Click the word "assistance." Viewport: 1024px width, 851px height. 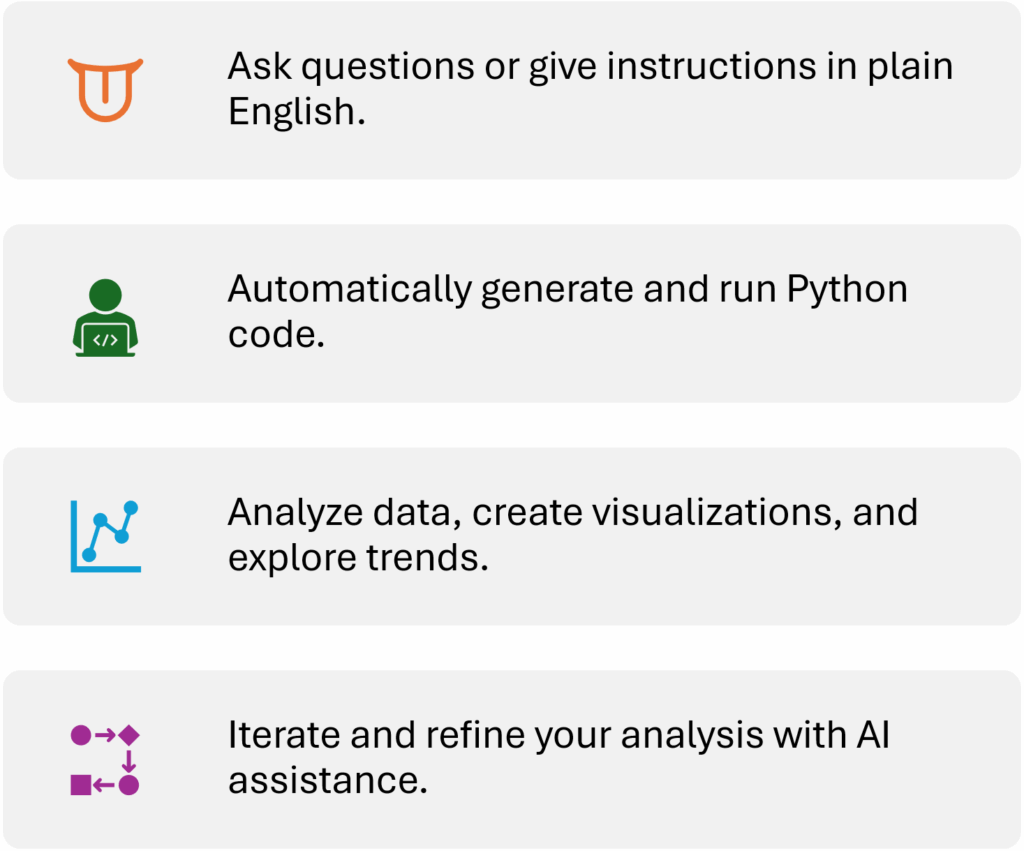tap(327, 780)
